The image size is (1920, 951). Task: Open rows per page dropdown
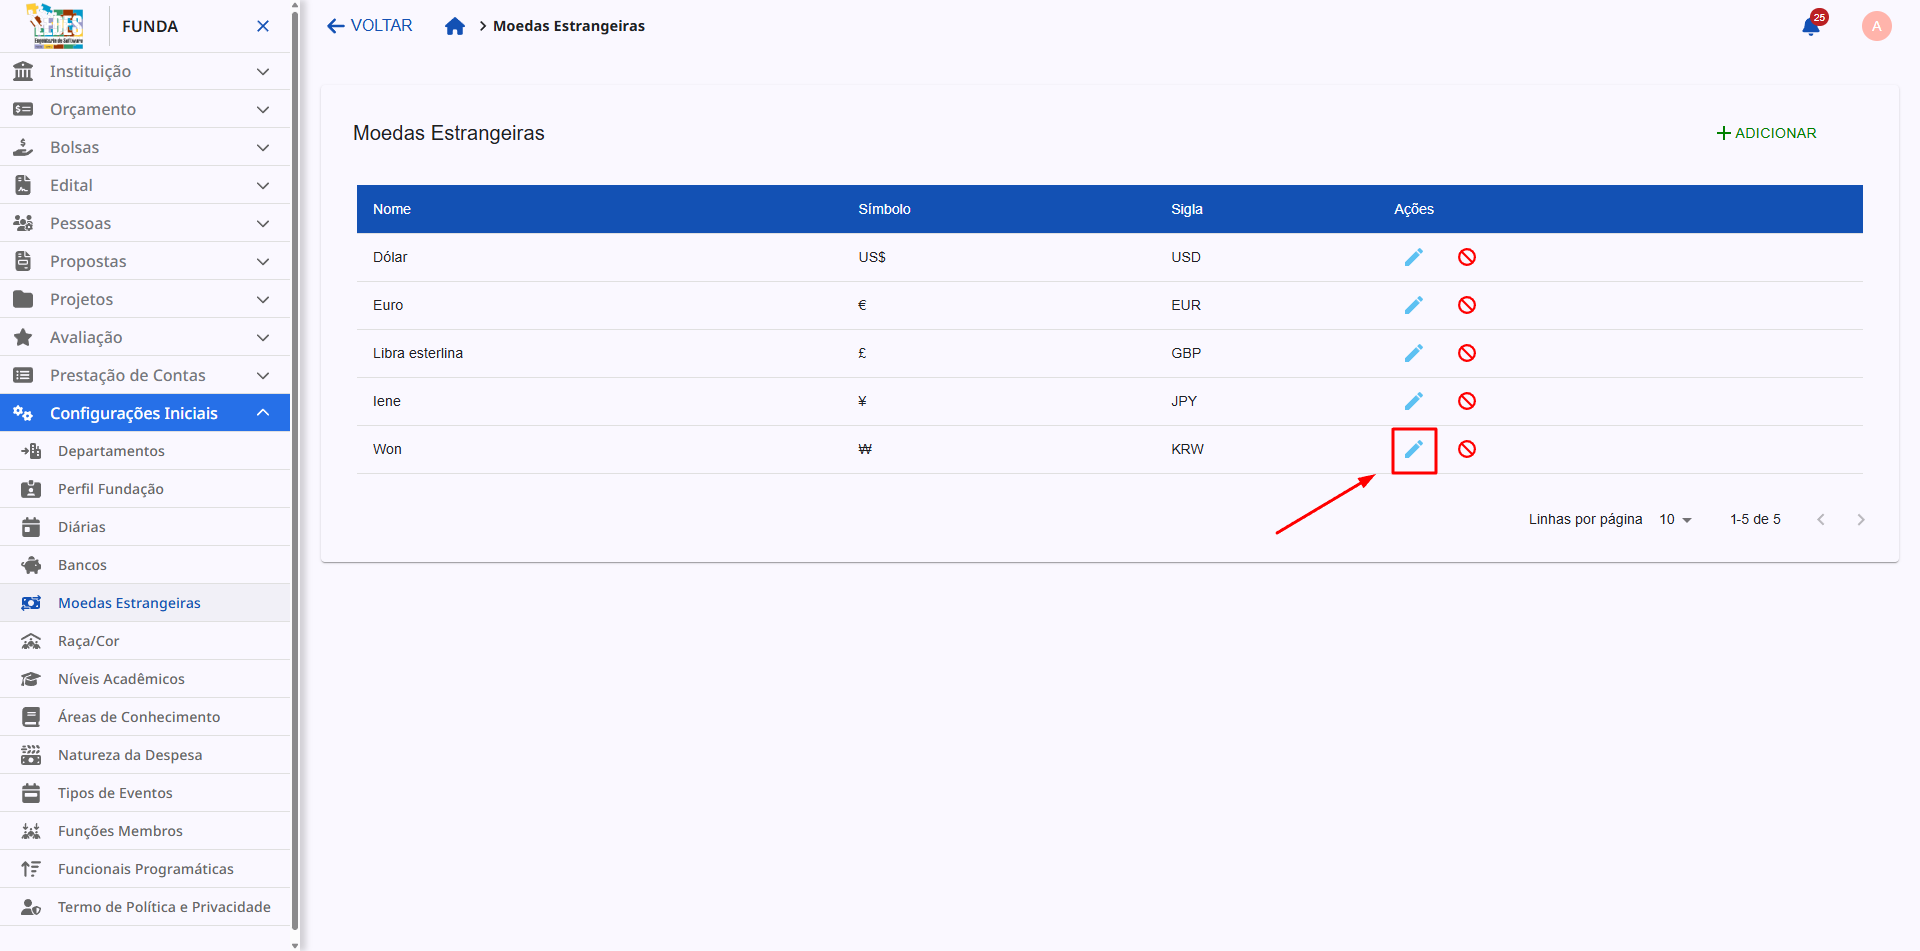click(x=1675, y=519)
